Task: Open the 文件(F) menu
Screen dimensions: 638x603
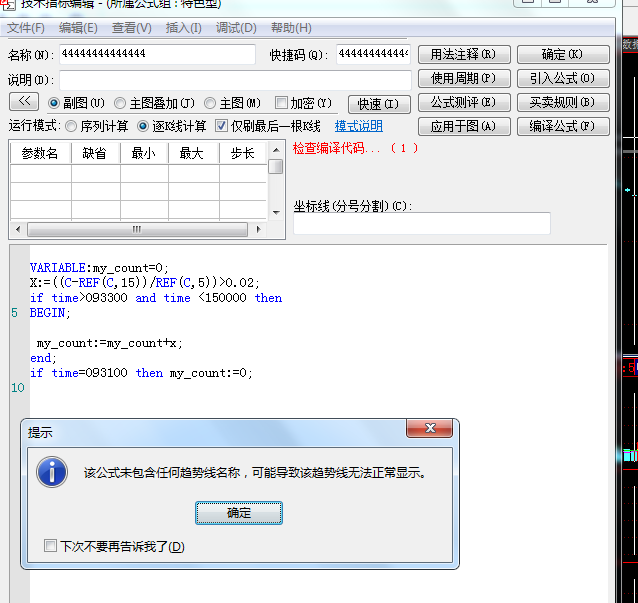Action: [x=26, y=28]
